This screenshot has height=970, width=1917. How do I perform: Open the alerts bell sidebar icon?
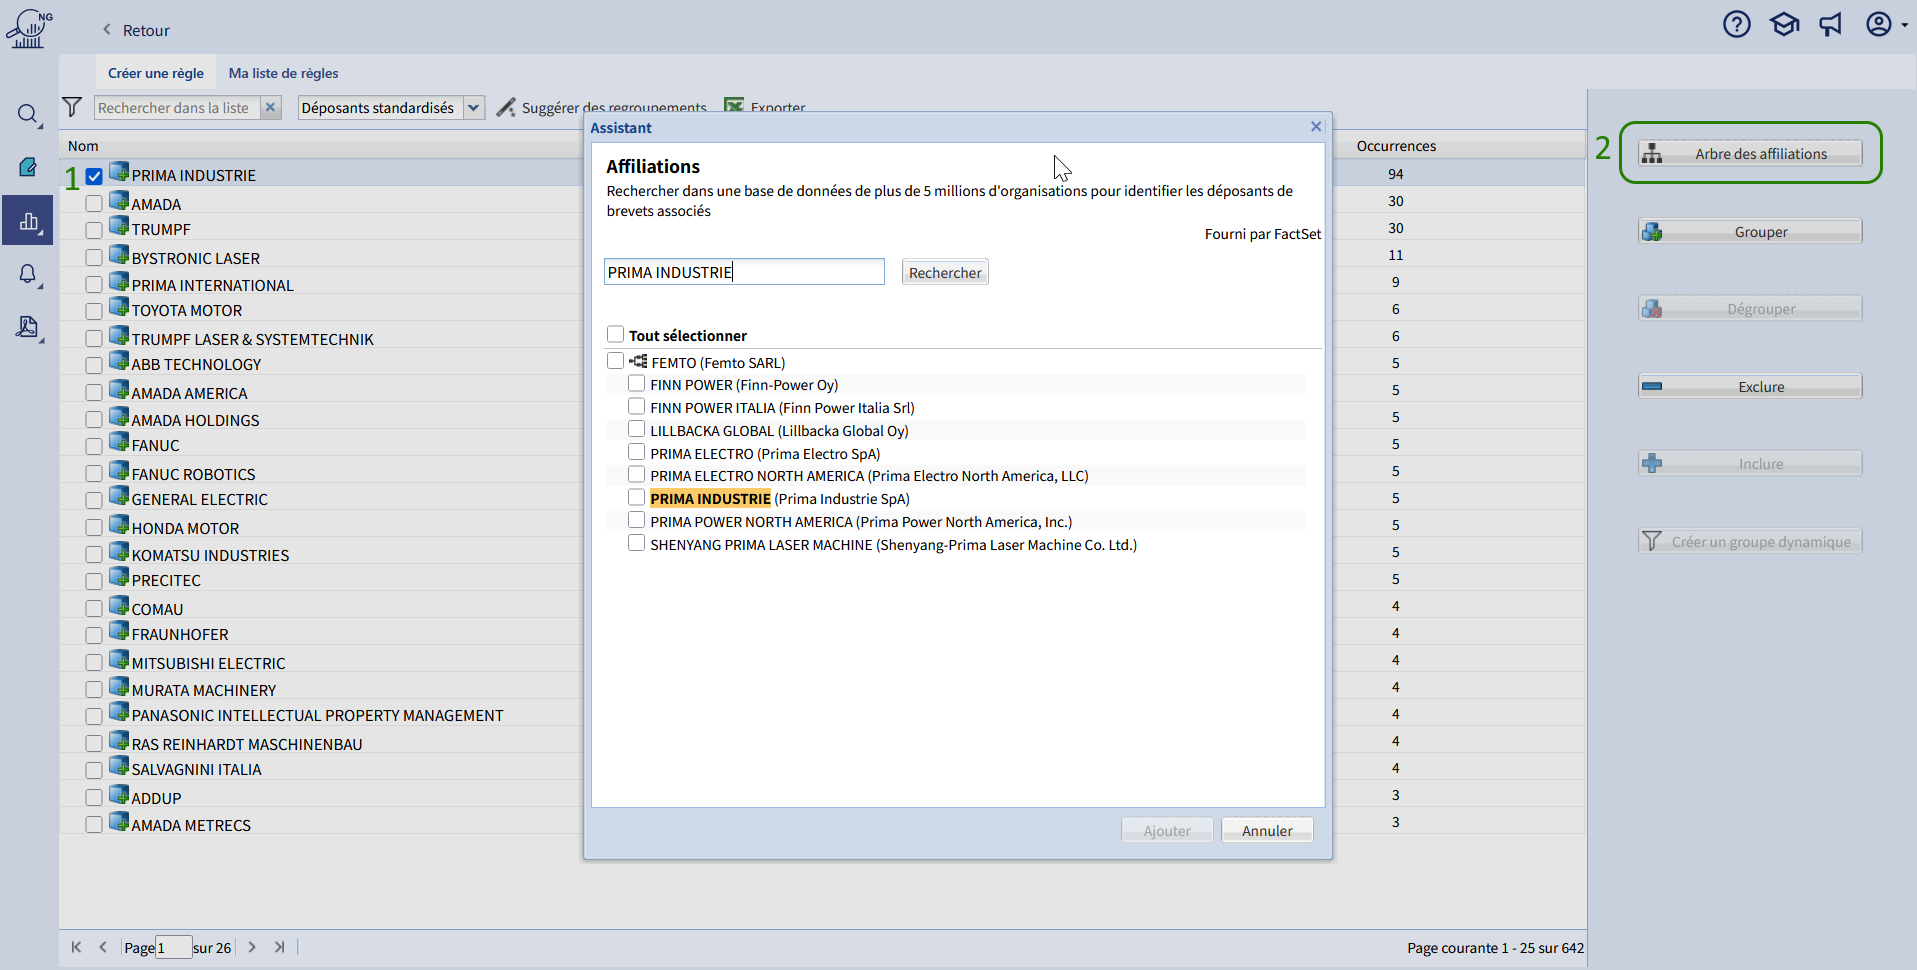point(28,274)
